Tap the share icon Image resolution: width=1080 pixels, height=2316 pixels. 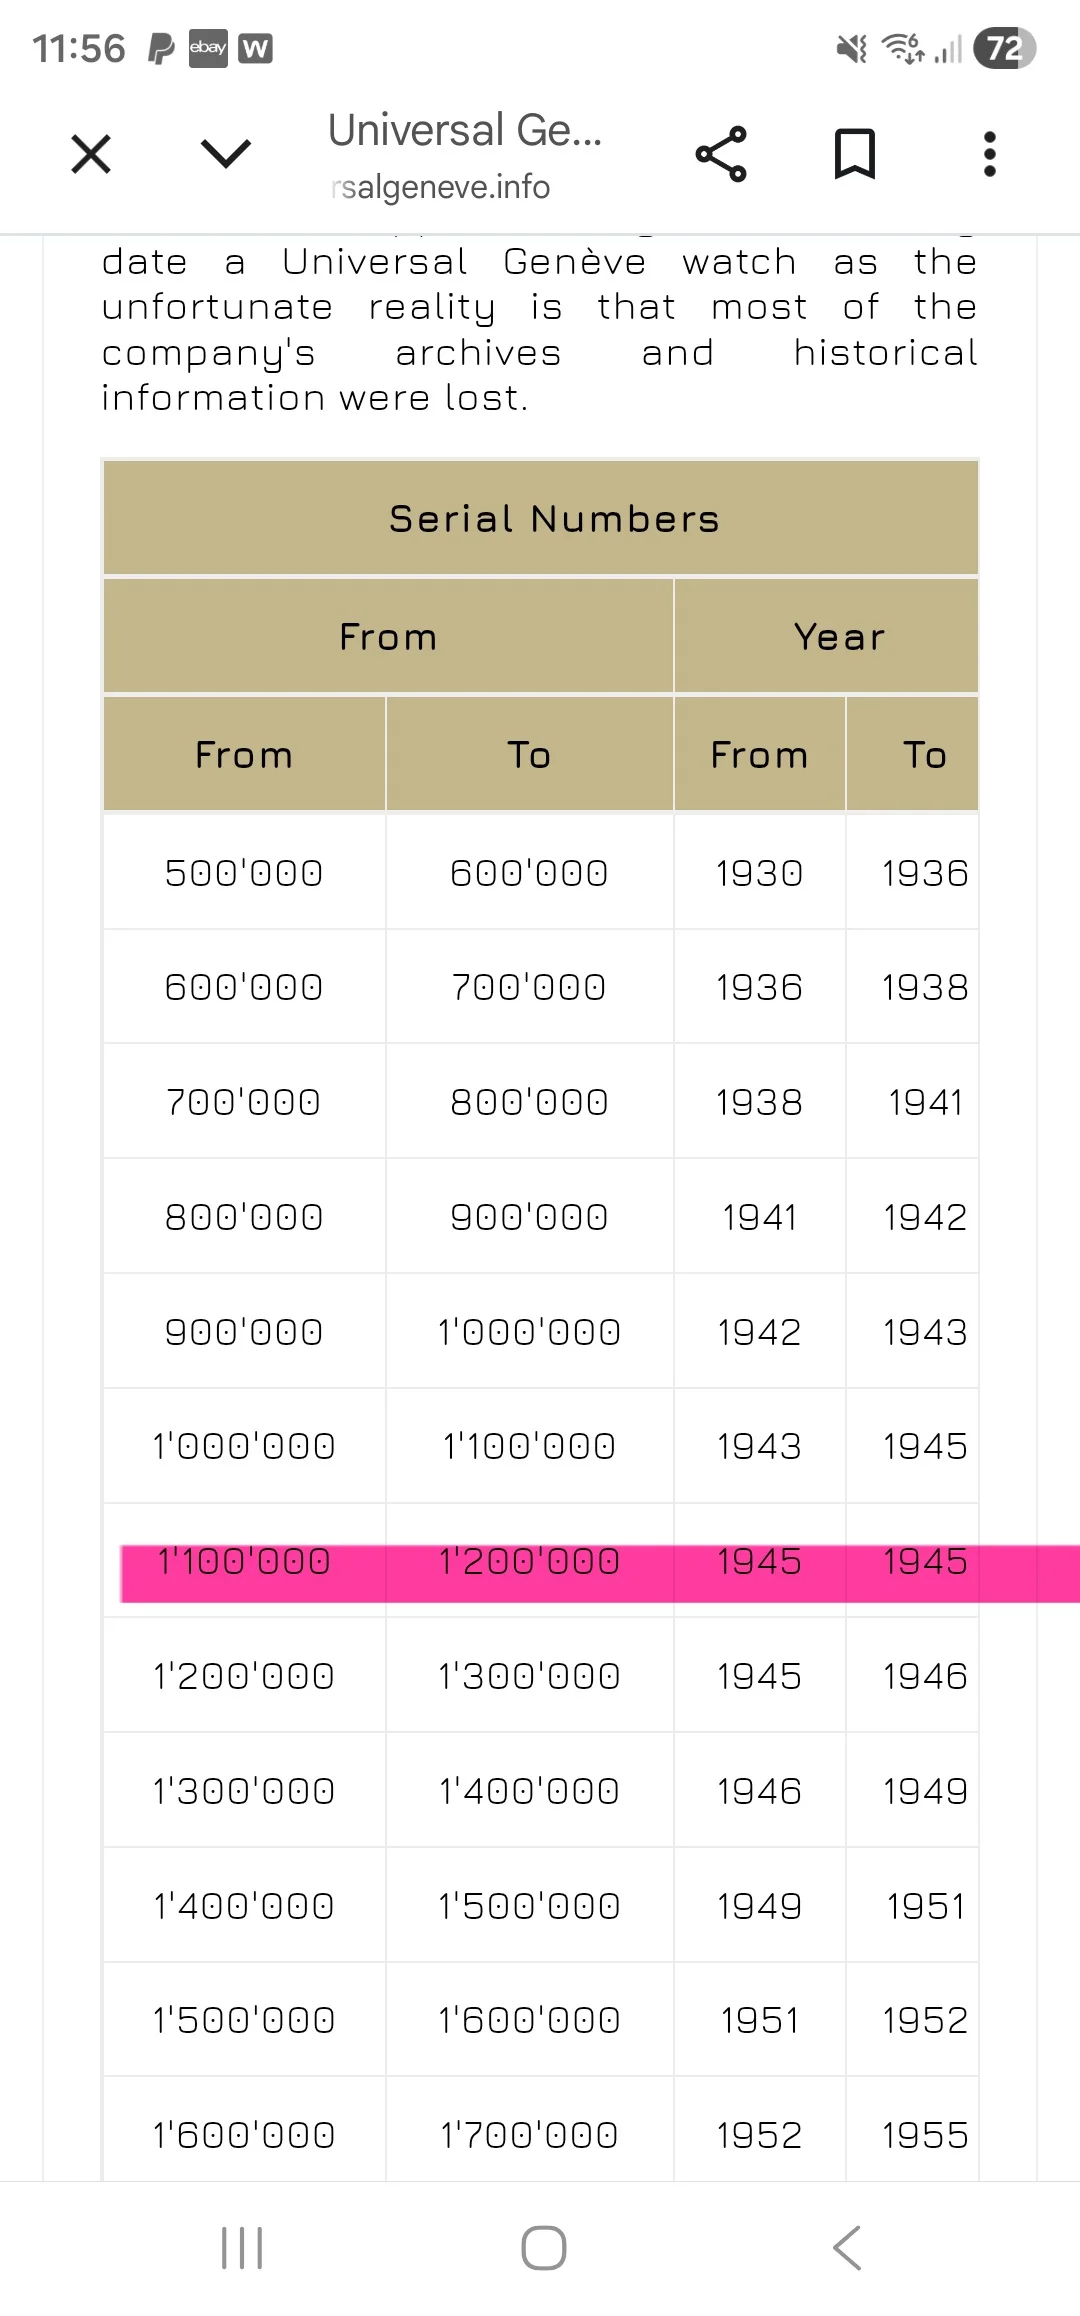(721, 154)
